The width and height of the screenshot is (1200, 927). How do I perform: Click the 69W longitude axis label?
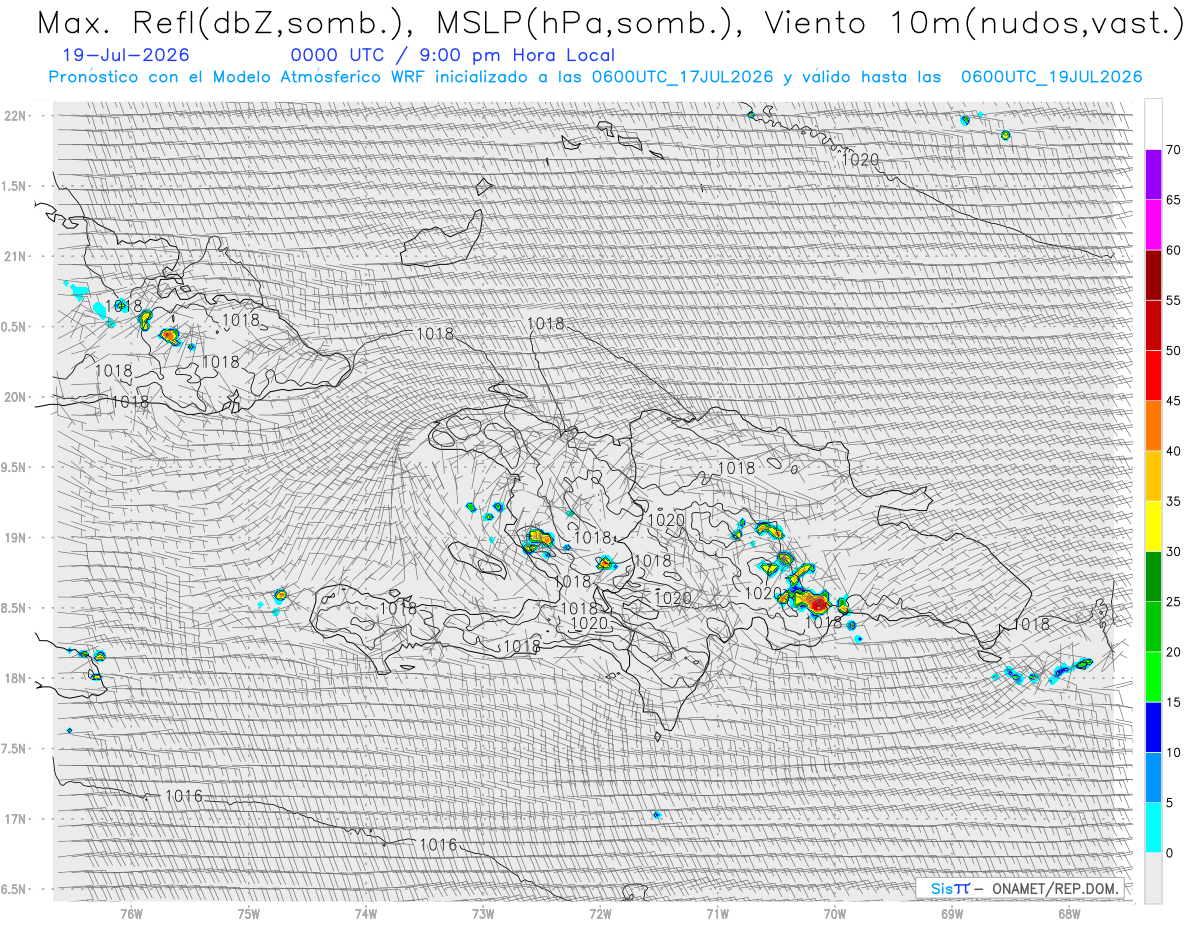click(x=952, y=914)
